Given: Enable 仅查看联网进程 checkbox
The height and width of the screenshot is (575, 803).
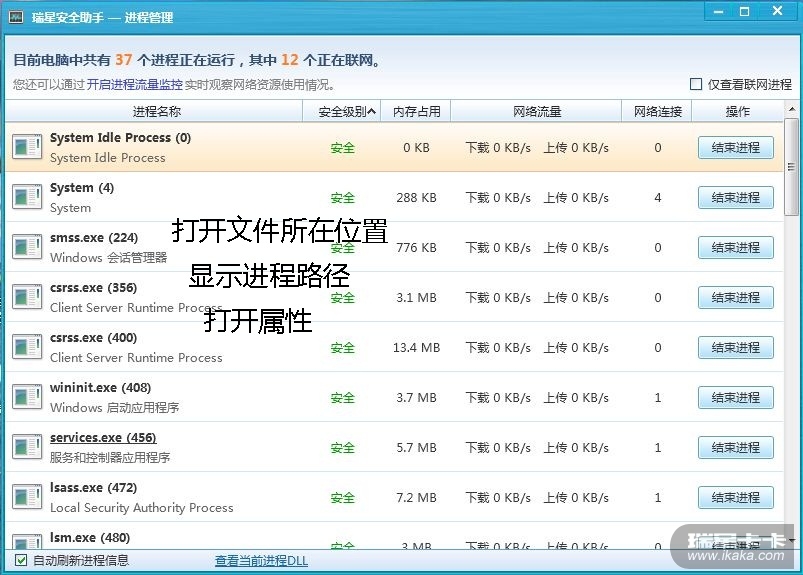Looking at the screenshot, I should coord(695,84).
